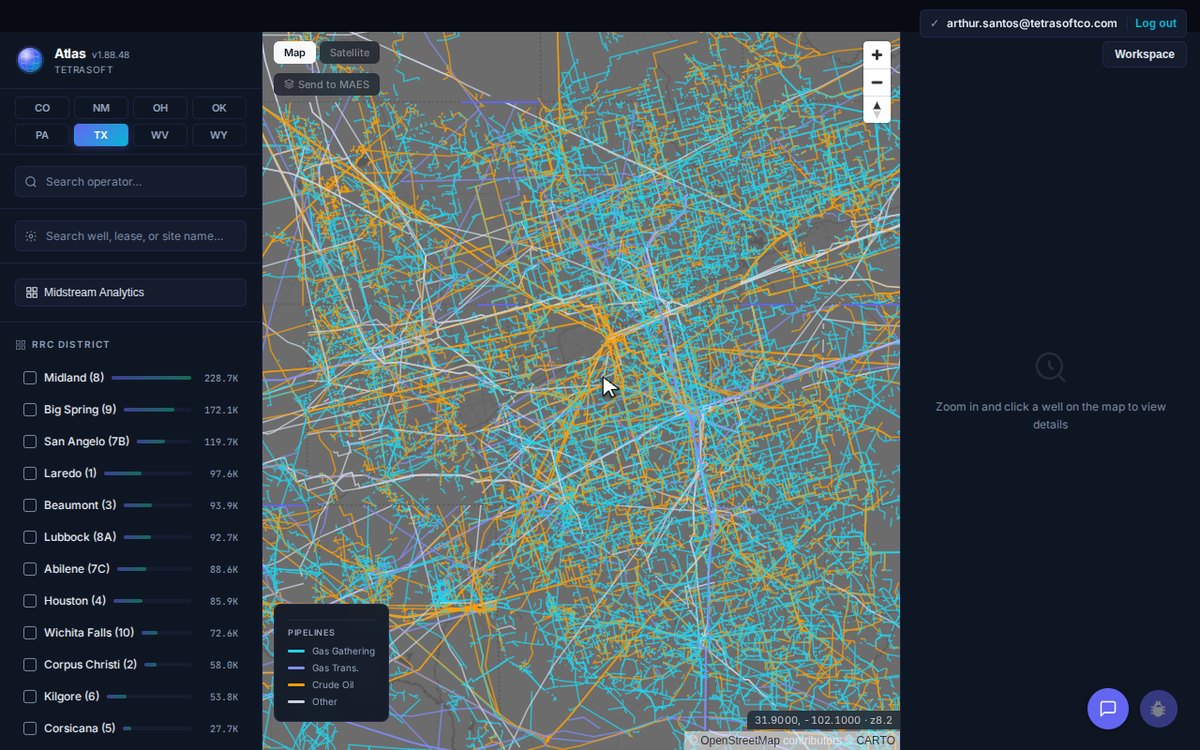
Task: Click the Gas Trans. legend swatch
Action: tap(296, 668)
